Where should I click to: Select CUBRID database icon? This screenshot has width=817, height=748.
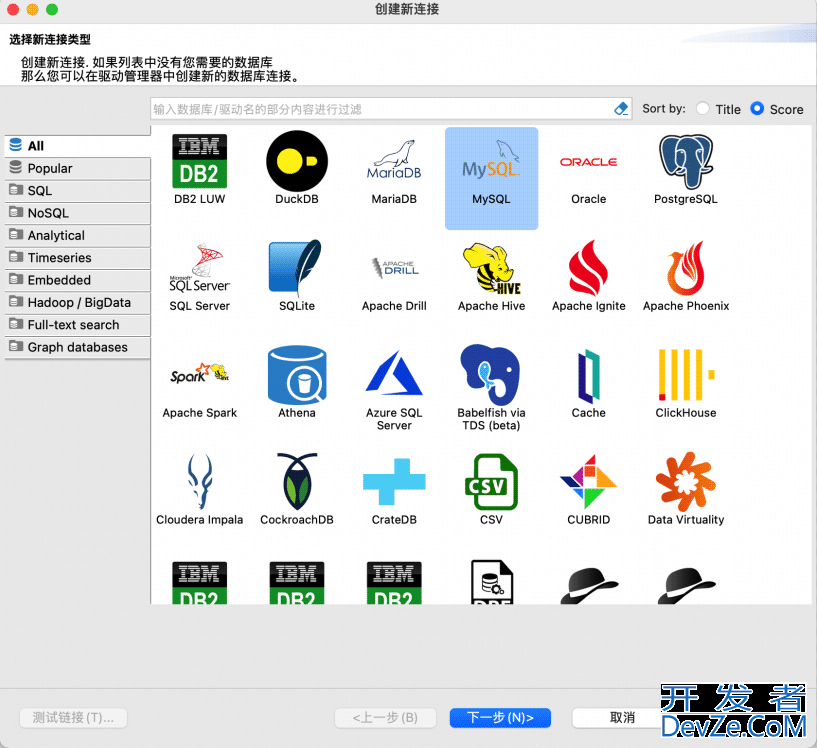pos(589,482)
